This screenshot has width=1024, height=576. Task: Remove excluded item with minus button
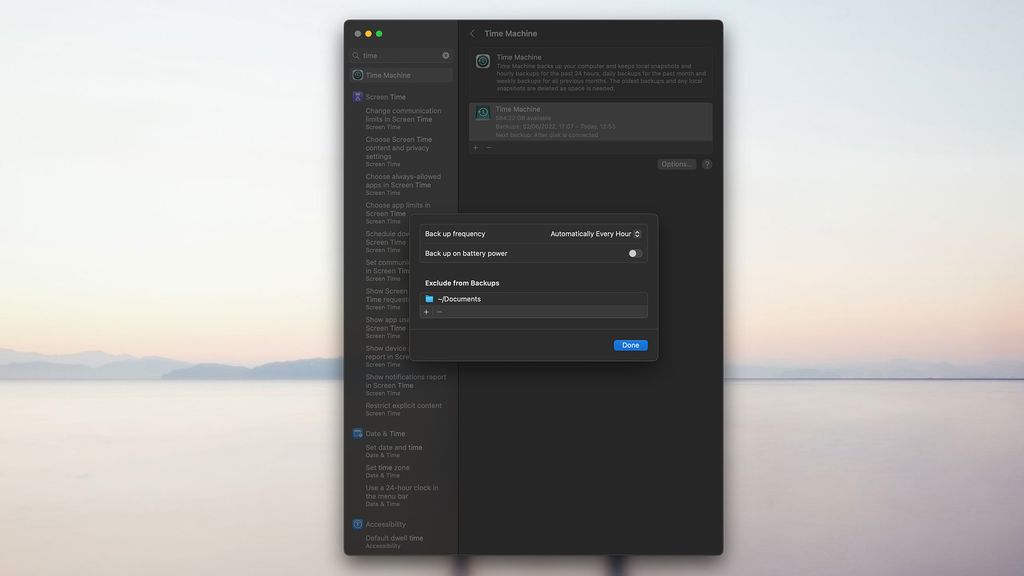[440, 312]
